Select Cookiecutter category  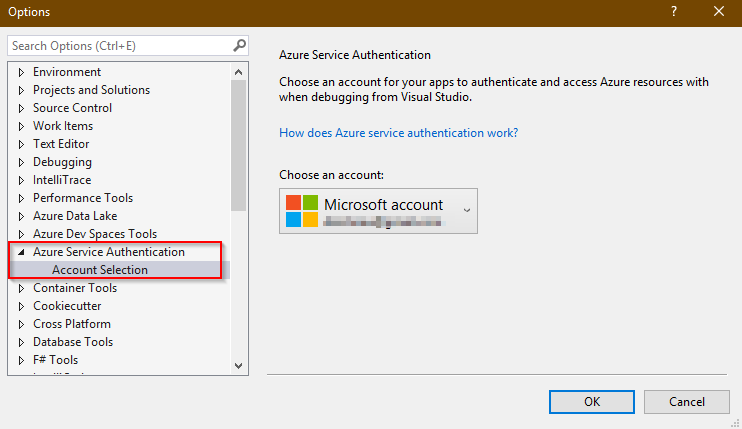click(x=67, y=306)
